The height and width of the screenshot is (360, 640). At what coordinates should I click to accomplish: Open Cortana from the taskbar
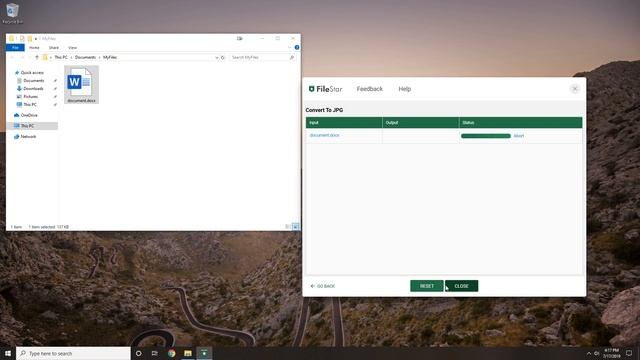(139, 353)
